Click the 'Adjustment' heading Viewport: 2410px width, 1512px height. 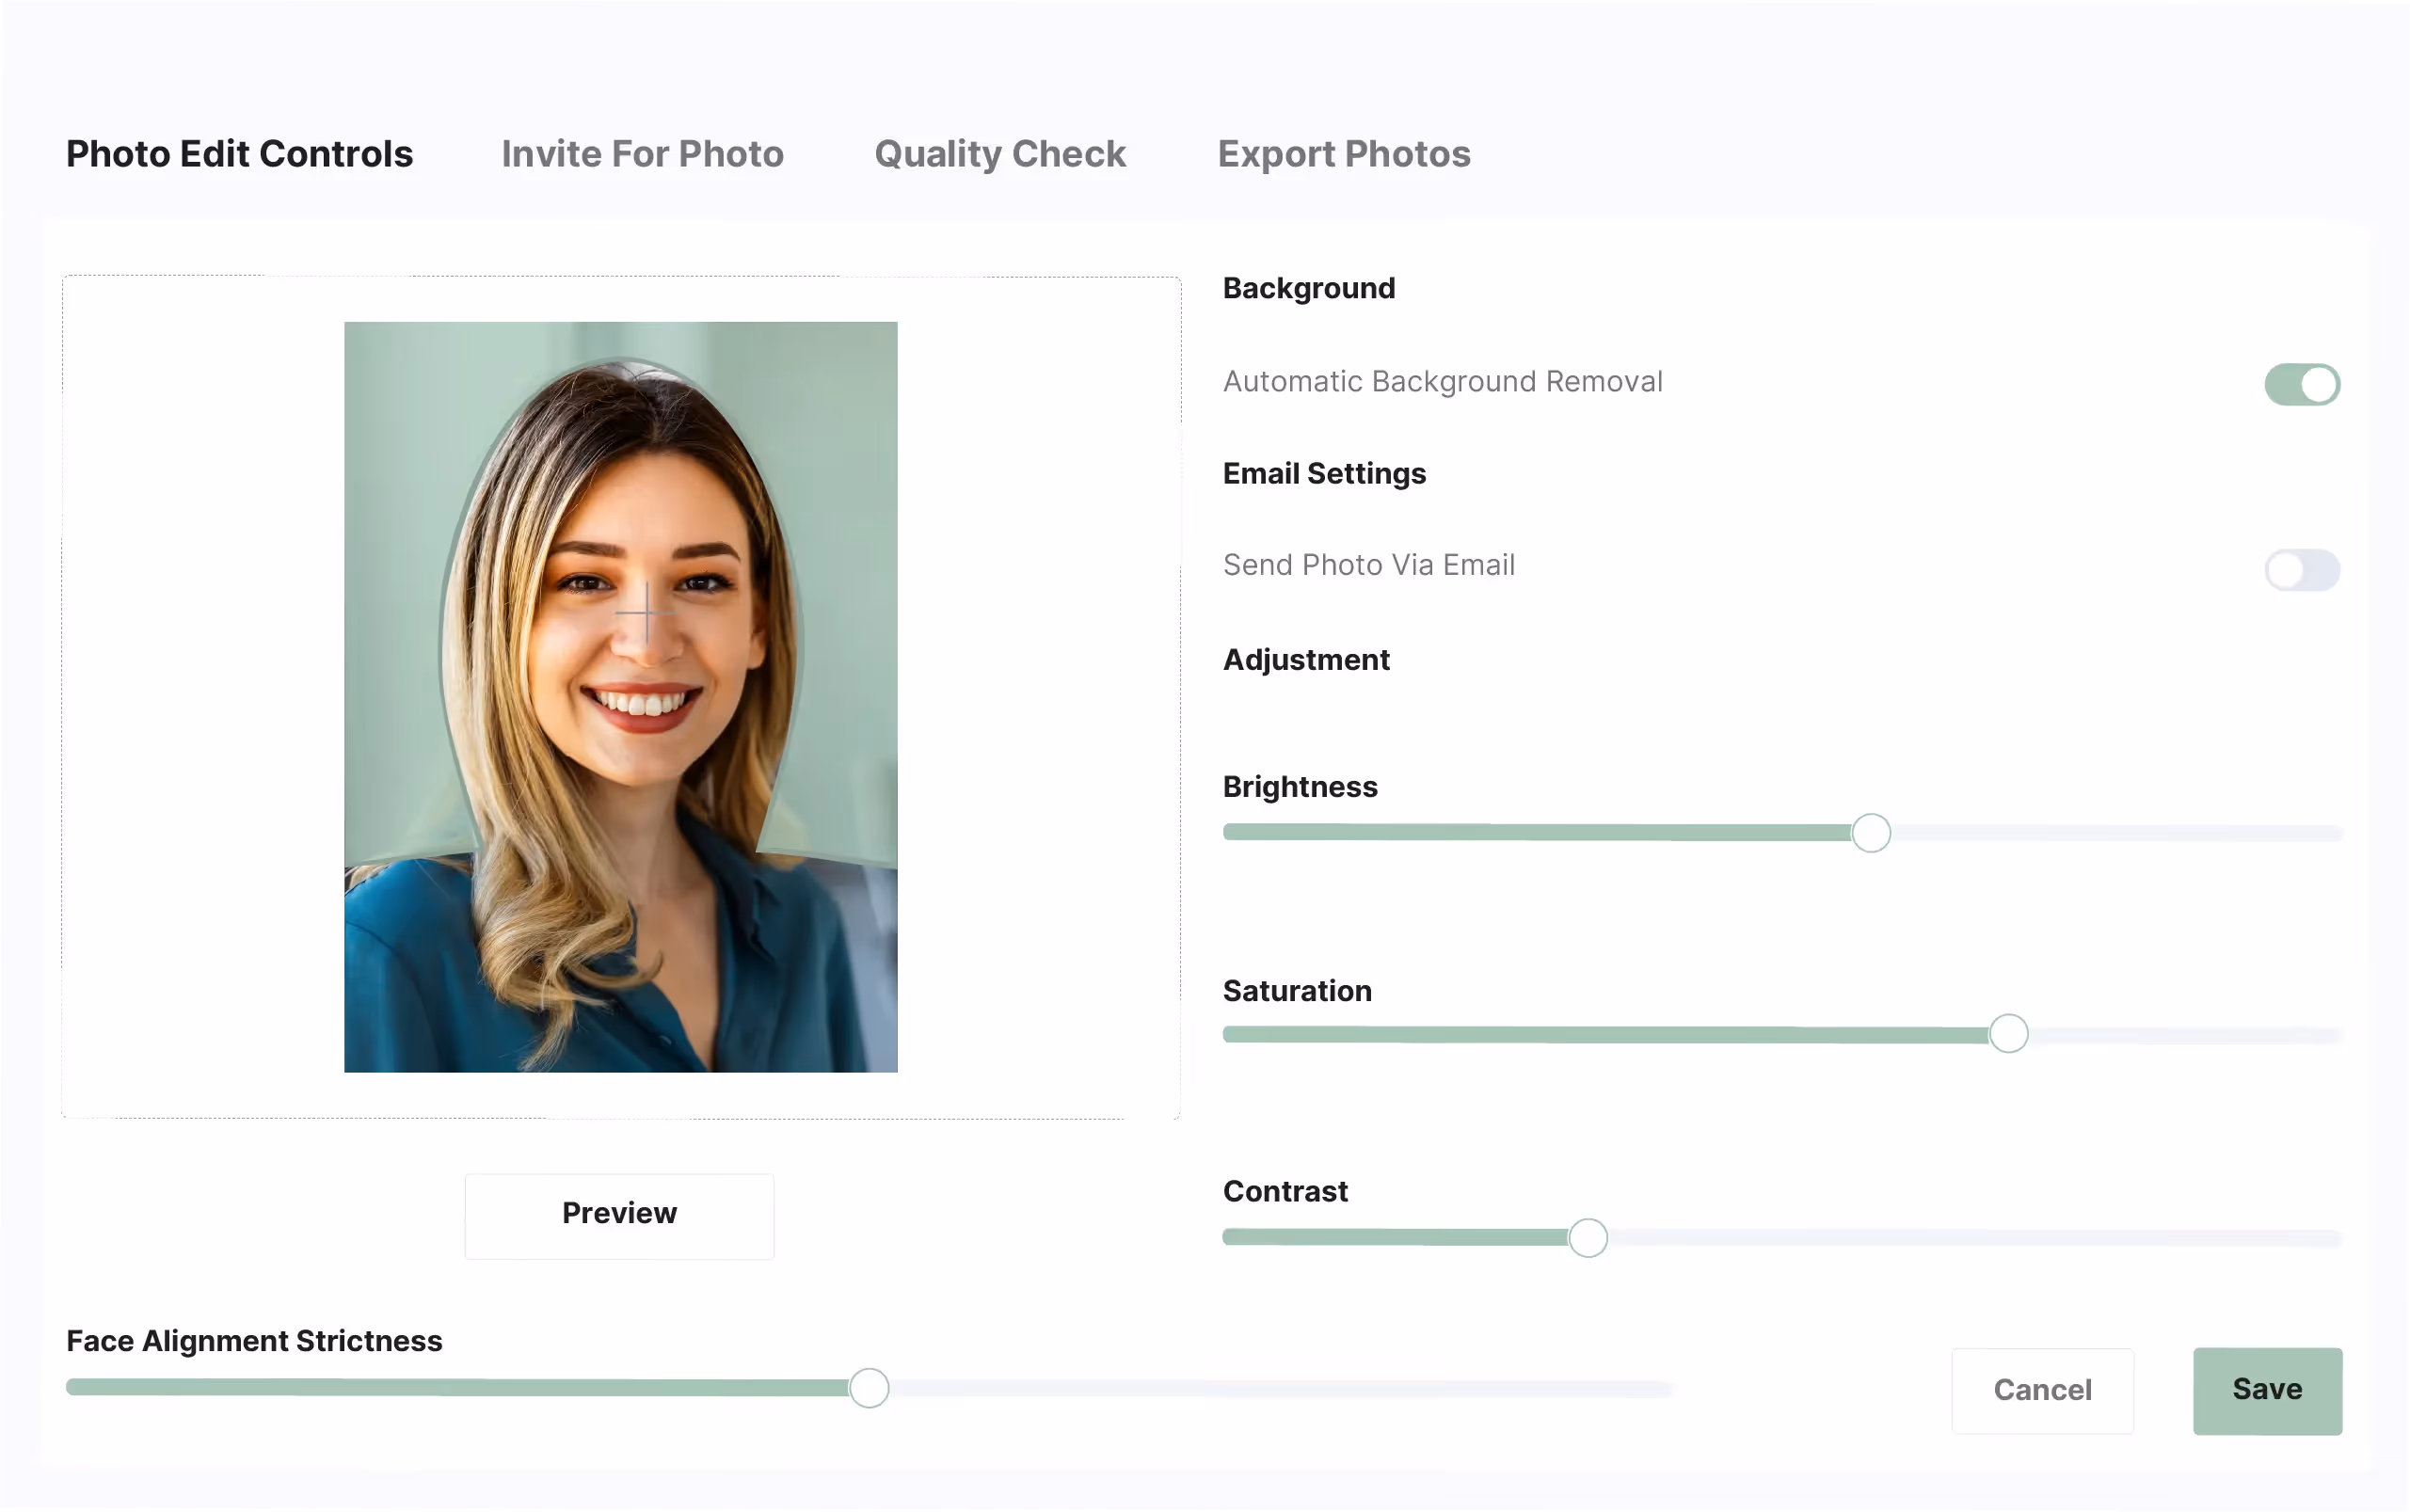[x=1306, y=660]
